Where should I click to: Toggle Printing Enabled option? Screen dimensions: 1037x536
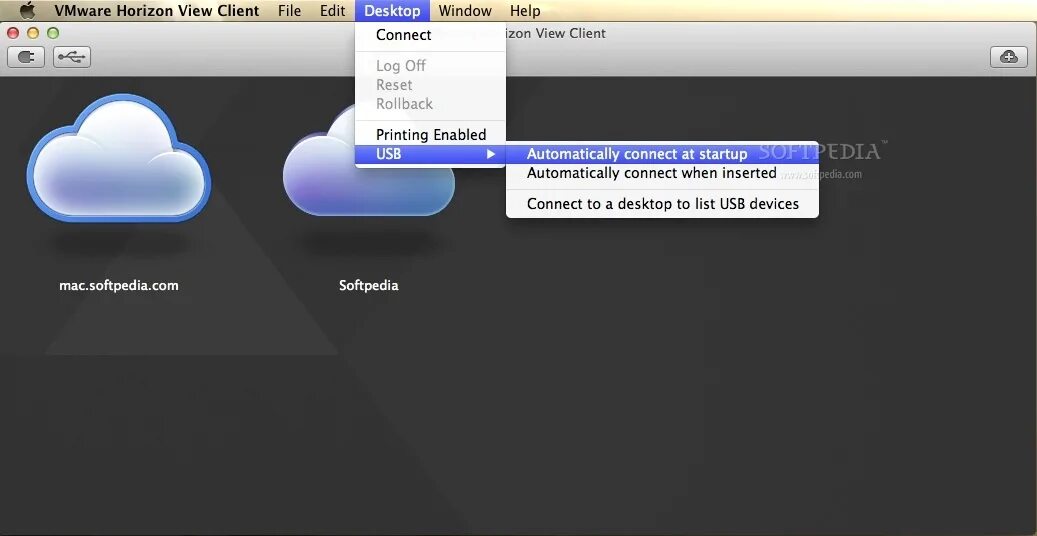431,134
